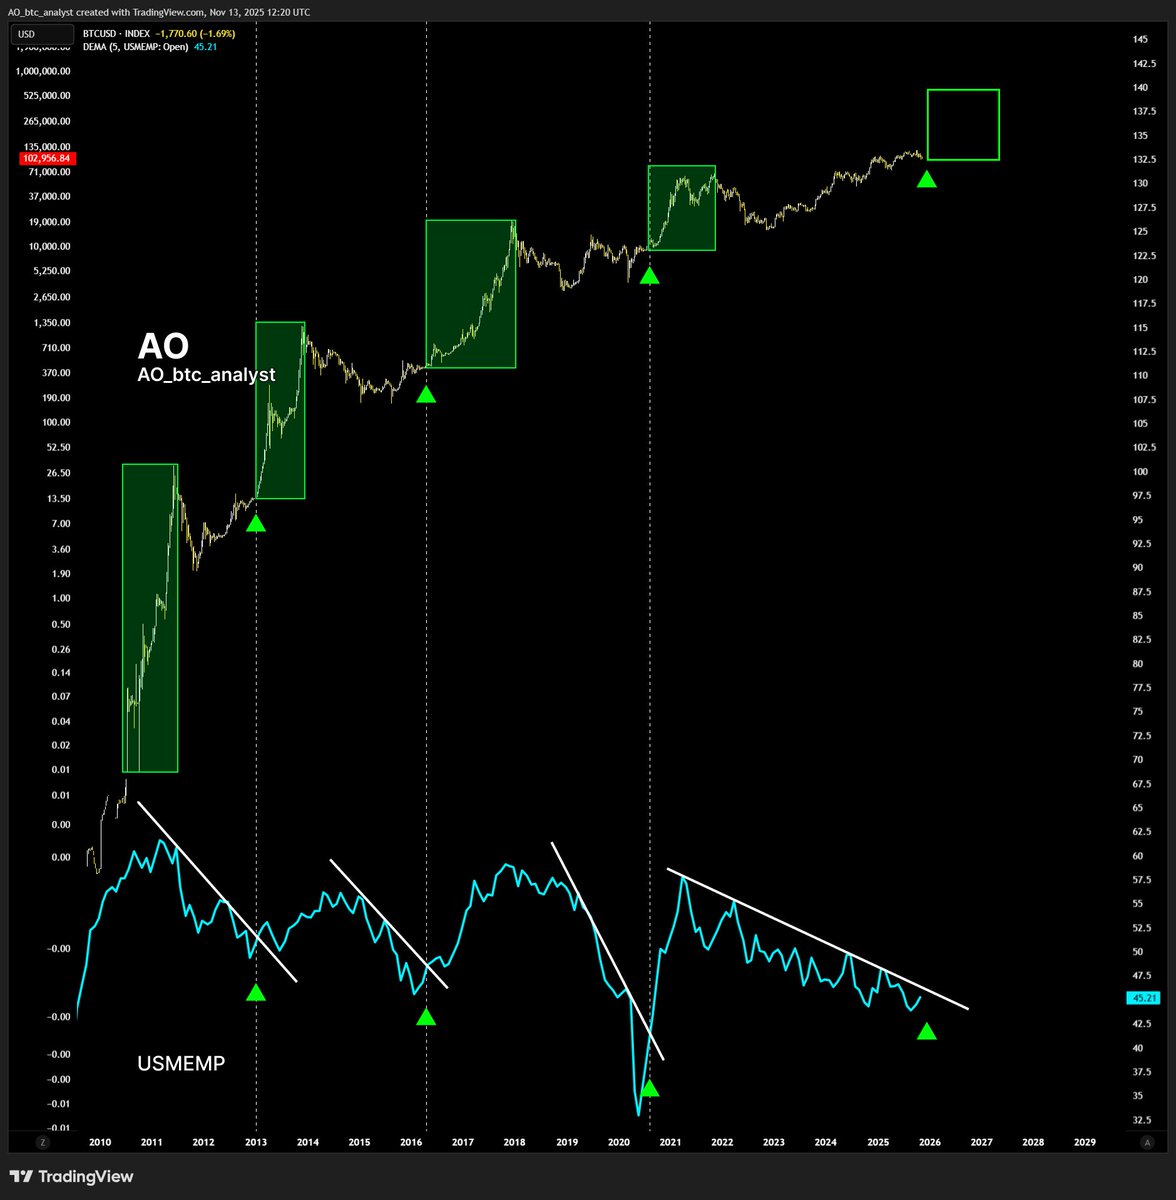Click the Z timezone button on time axis
The image size is (1176, 1200).
[x=43, y=1141]
